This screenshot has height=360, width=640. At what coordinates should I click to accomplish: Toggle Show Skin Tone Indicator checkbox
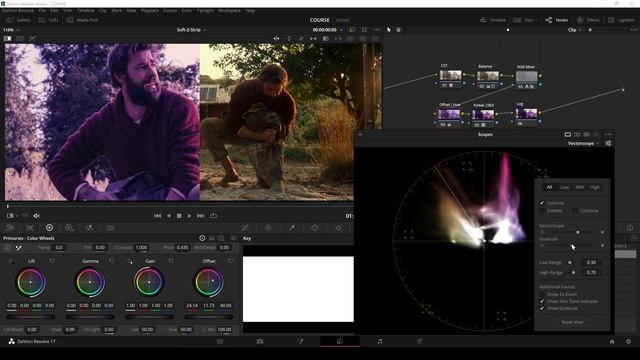coord(542,301)
